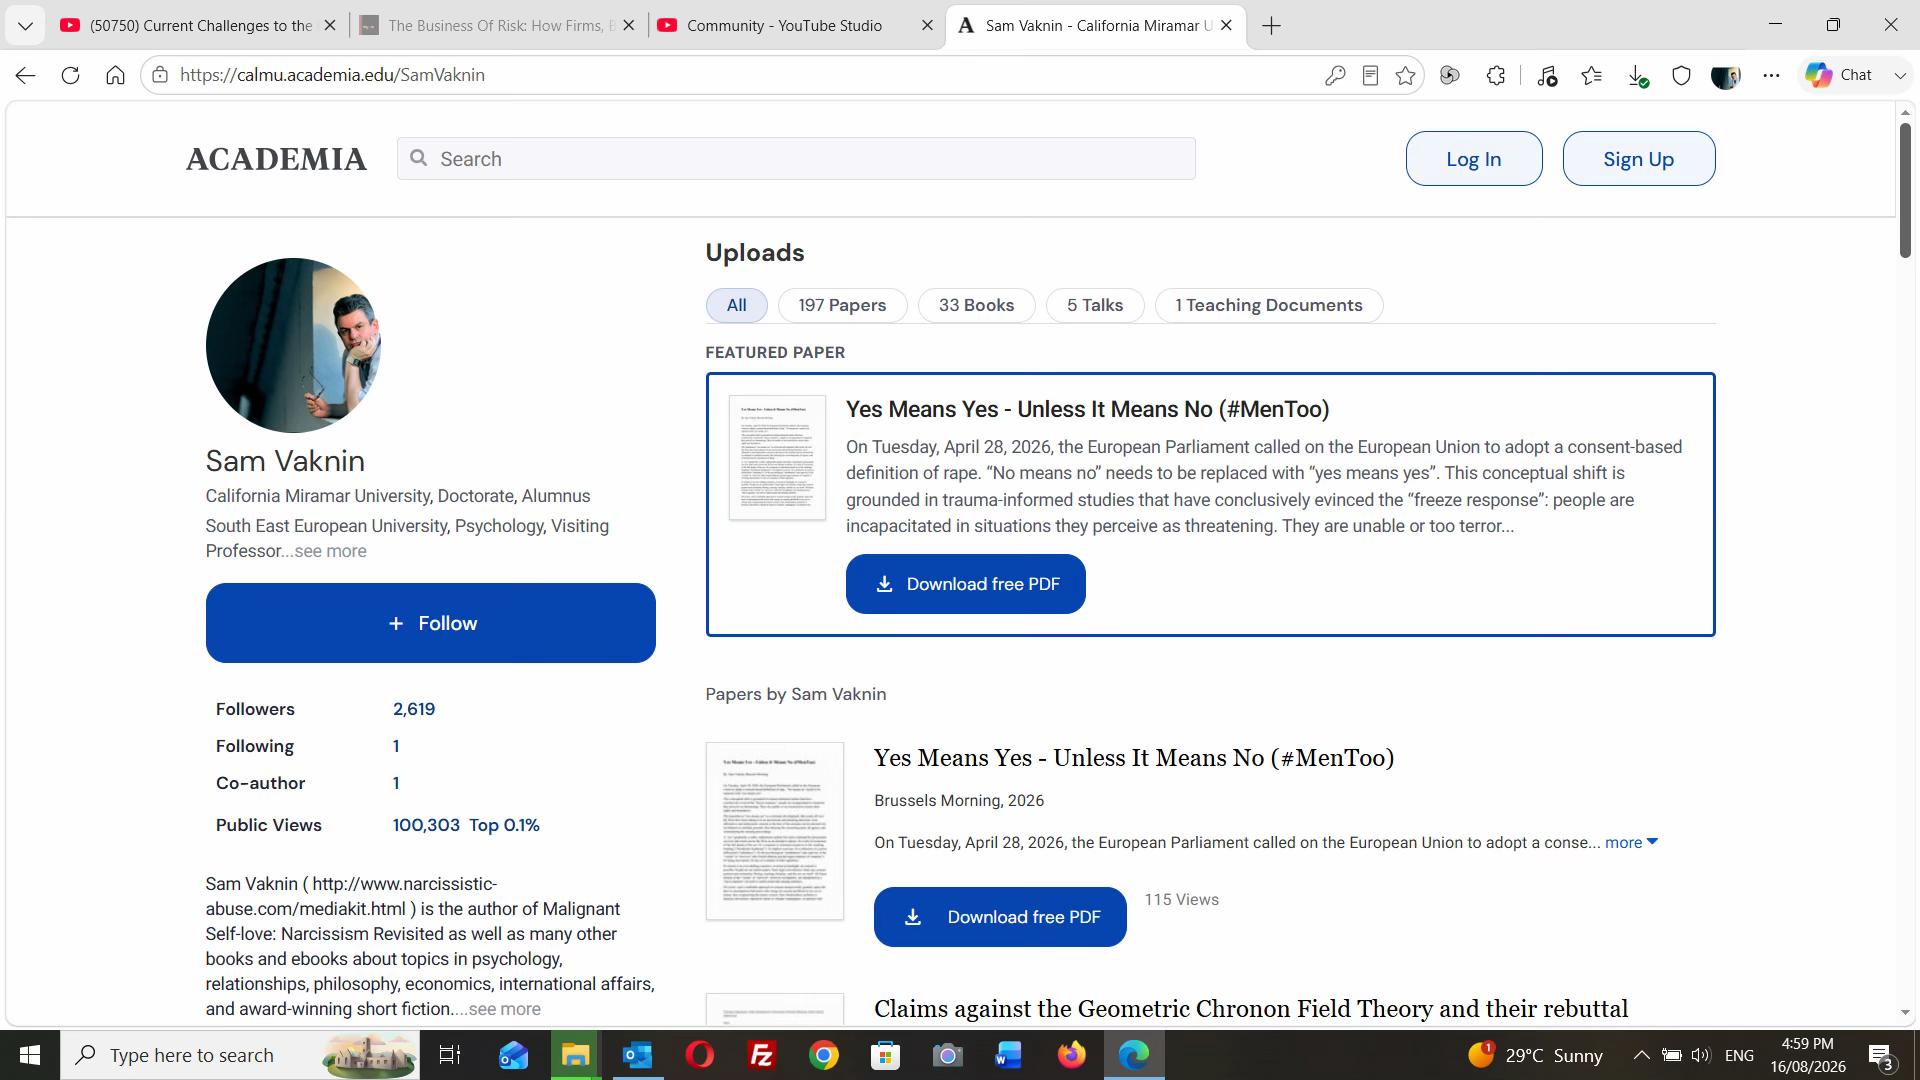View the 2,619 followers list
Viewport: 1920px width, 1080px height.
(x=414, y=709)
